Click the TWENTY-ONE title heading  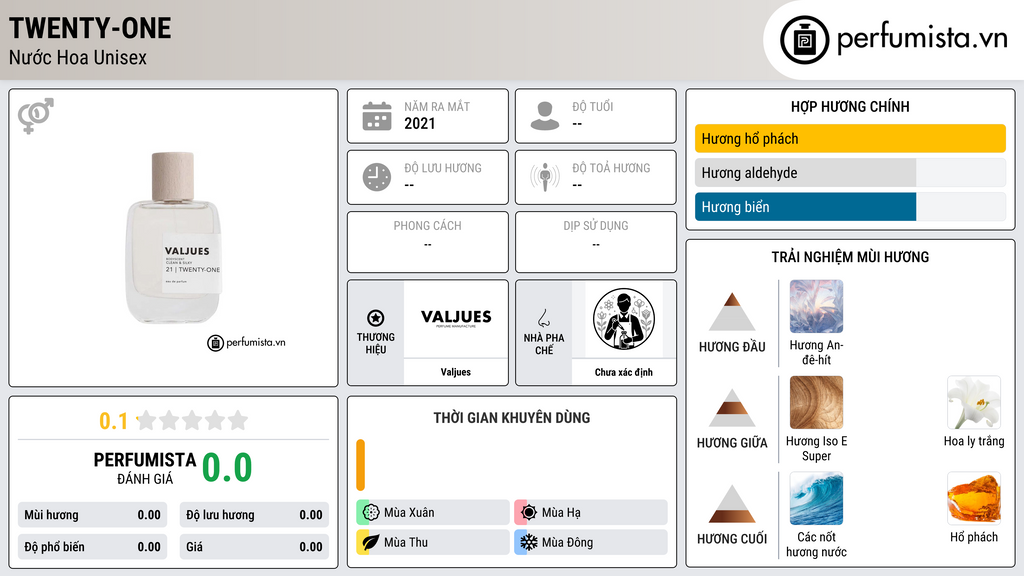click(x=90, y=28)
